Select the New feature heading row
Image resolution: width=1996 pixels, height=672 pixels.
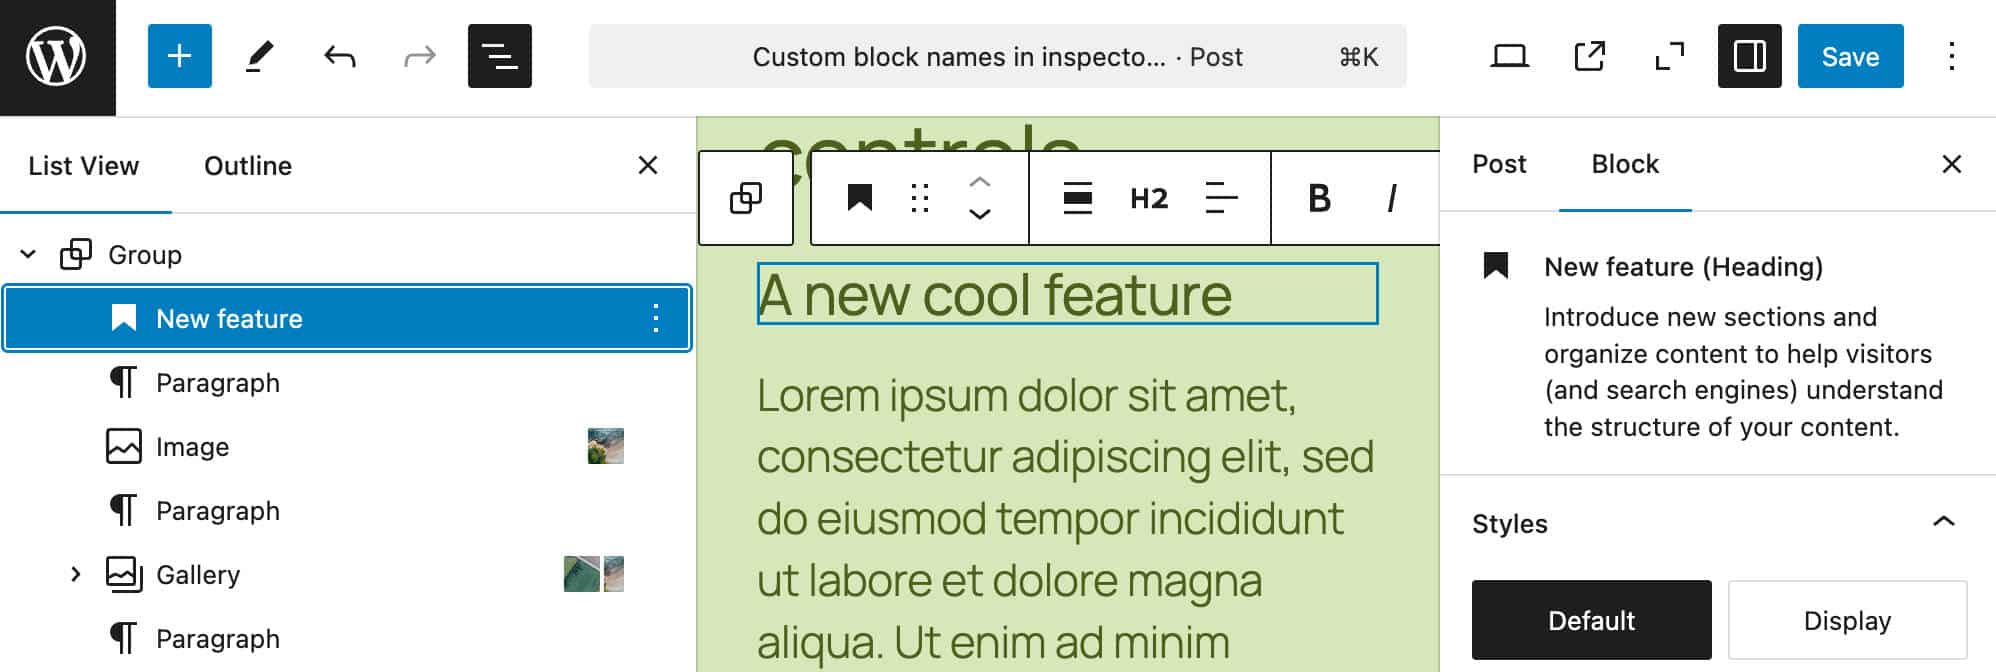(x=347, y=318)
